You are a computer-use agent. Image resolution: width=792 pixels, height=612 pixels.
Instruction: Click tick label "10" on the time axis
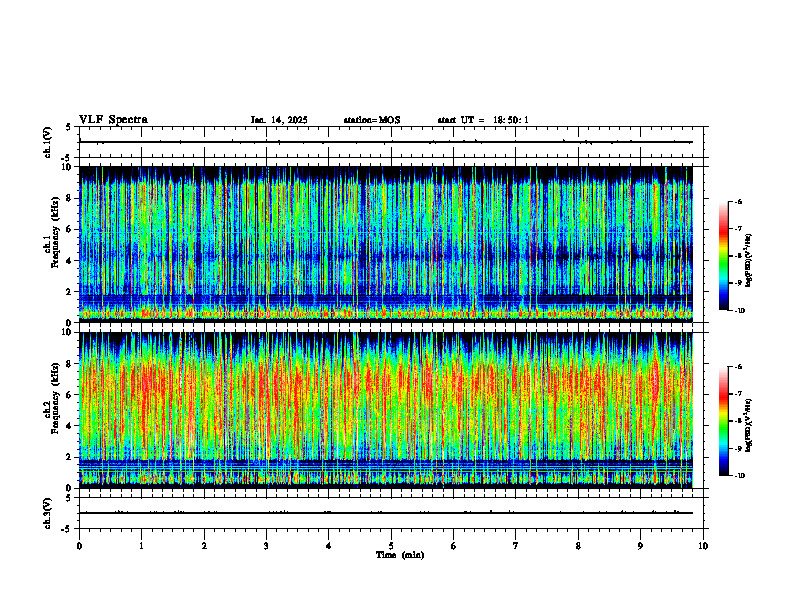coord(703,546)
